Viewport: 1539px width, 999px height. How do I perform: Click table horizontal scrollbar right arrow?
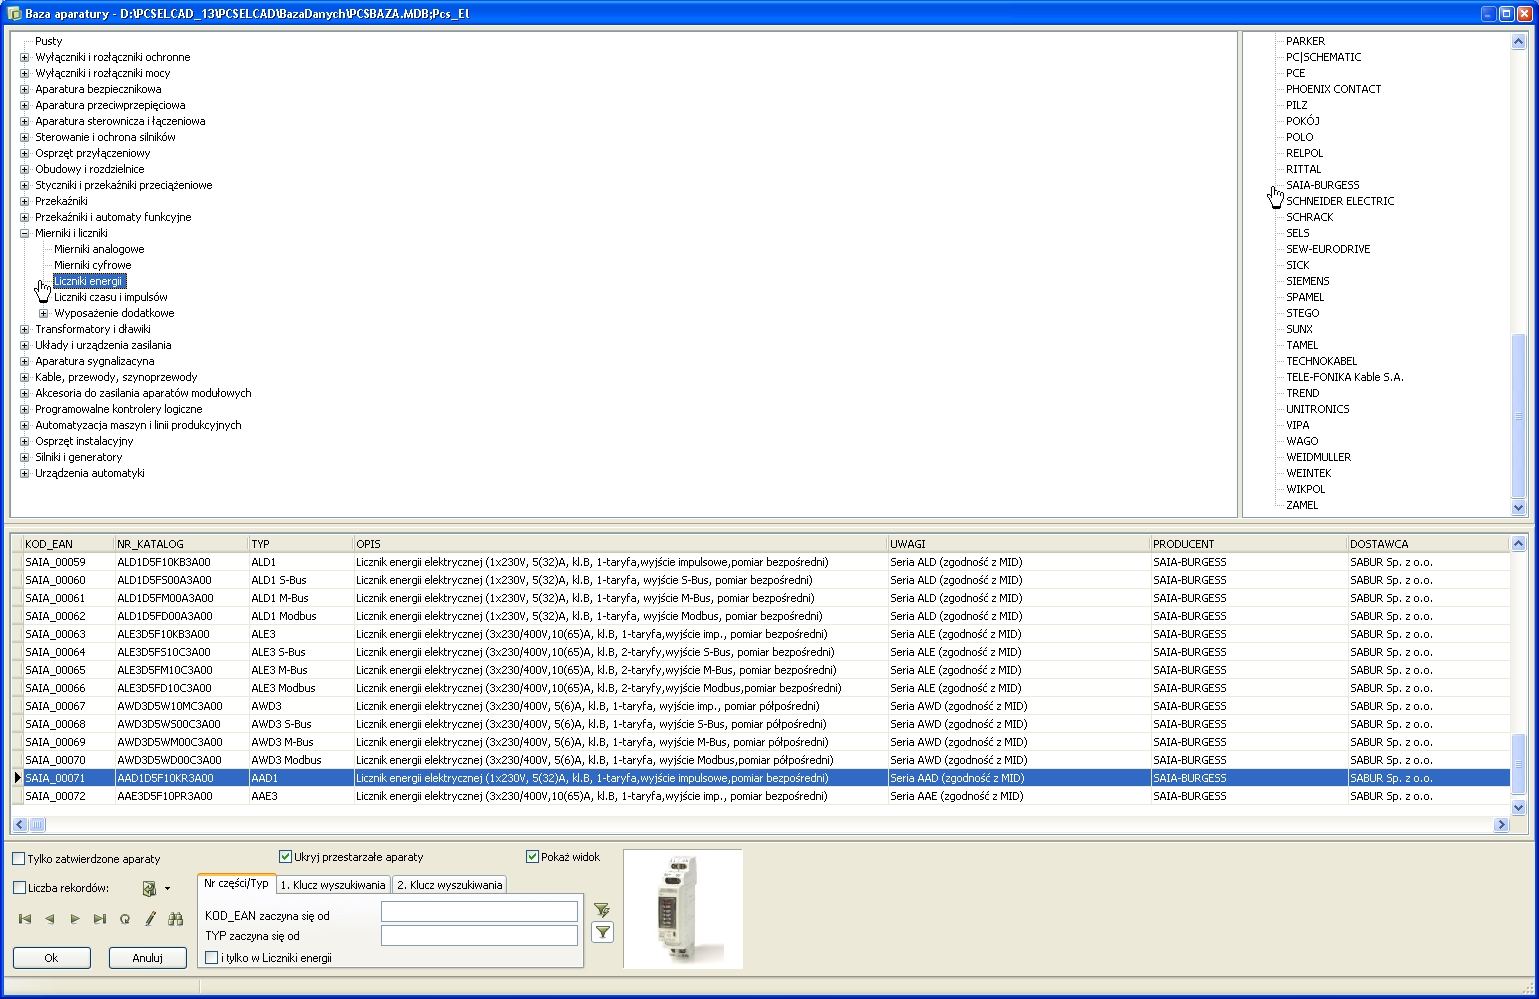[1501, 825]
